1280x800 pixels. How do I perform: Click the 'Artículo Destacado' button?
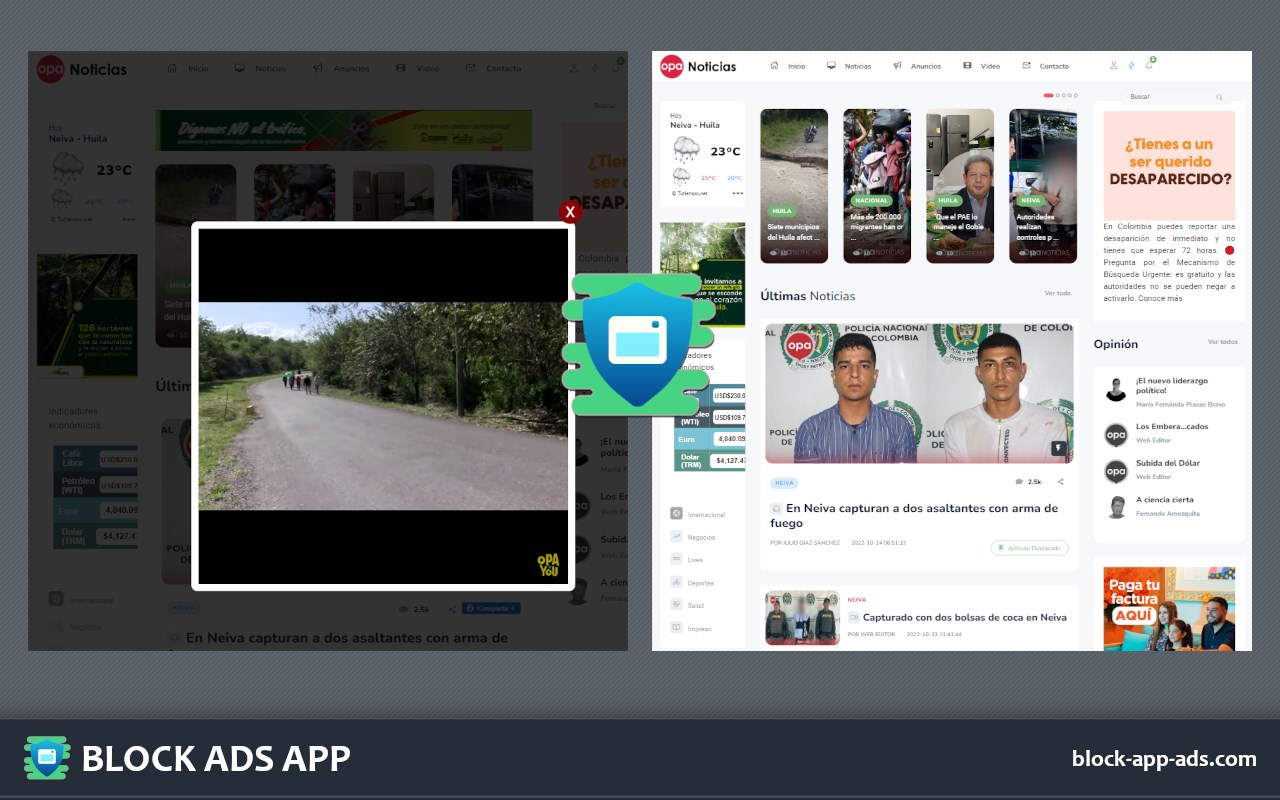tap(1029, 548)
